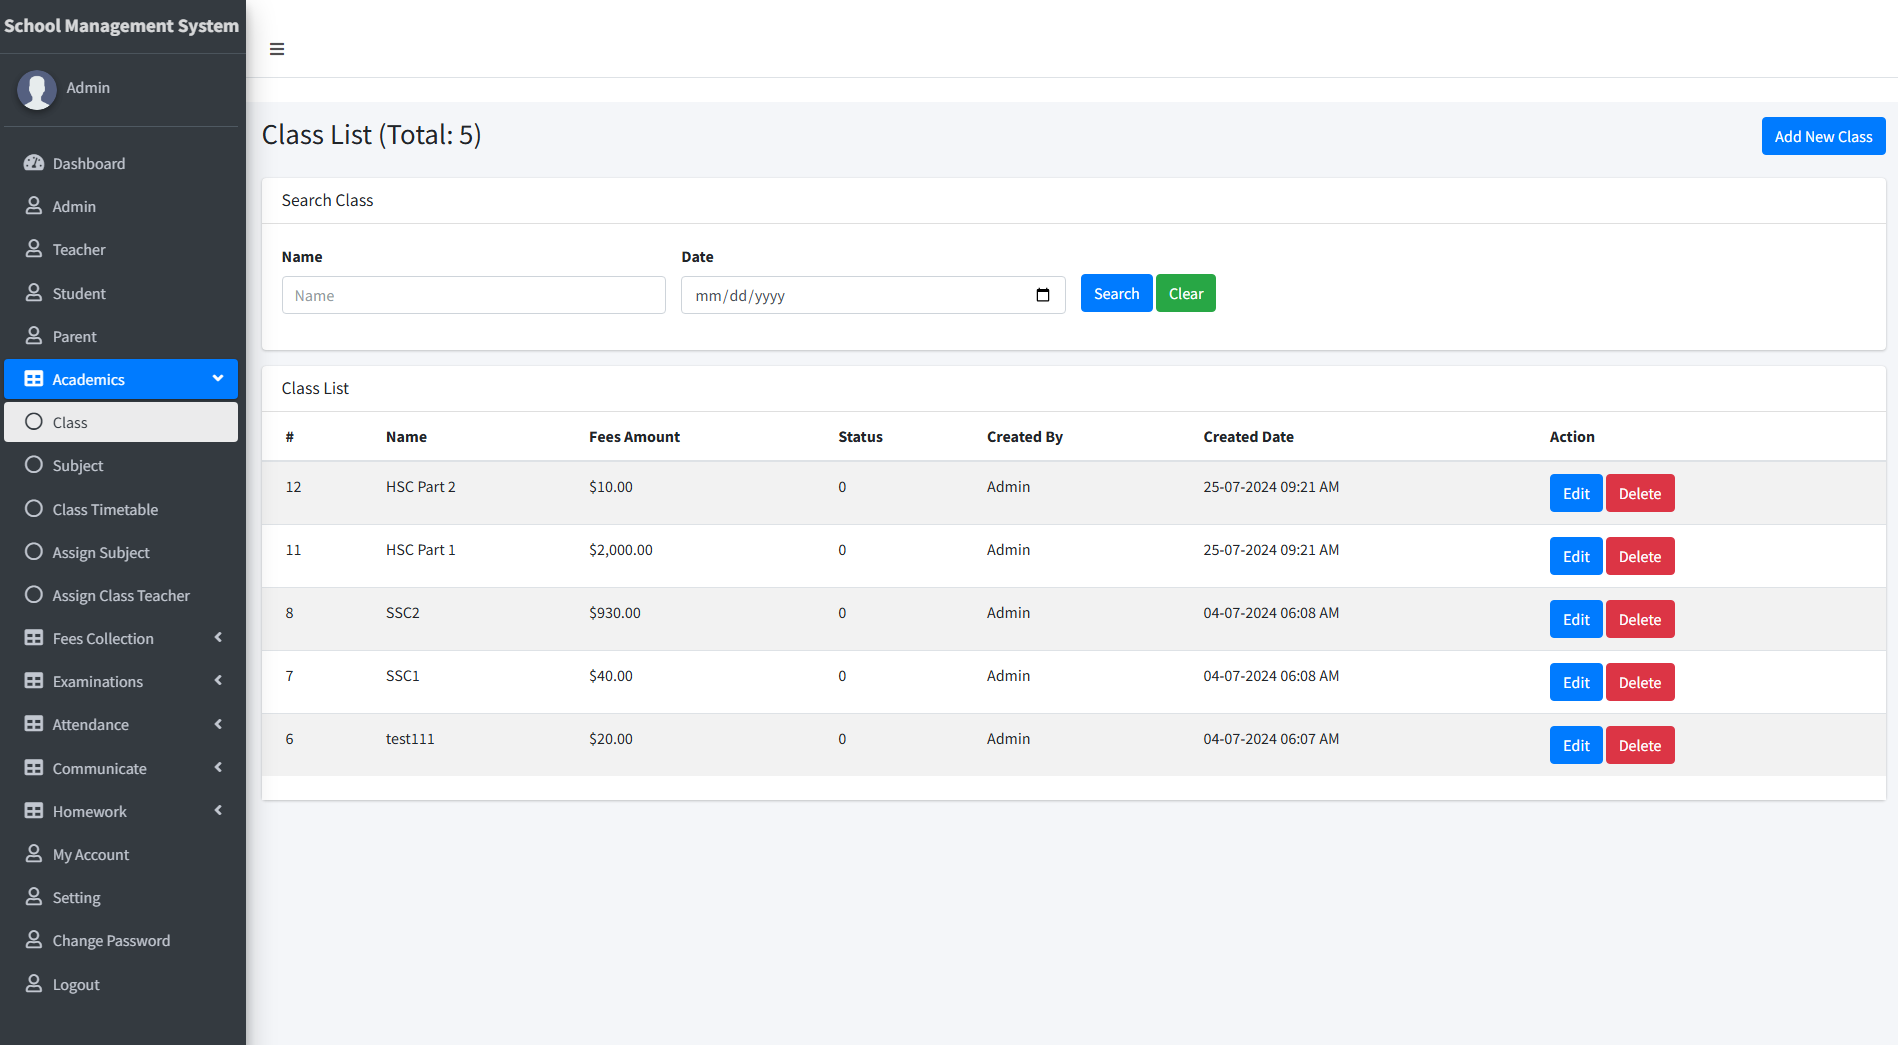The height and width of the screenshot is (1045, 1898).
Task: Open the Parent menu item
Action: pyautogui.click(x=75, y=336)
